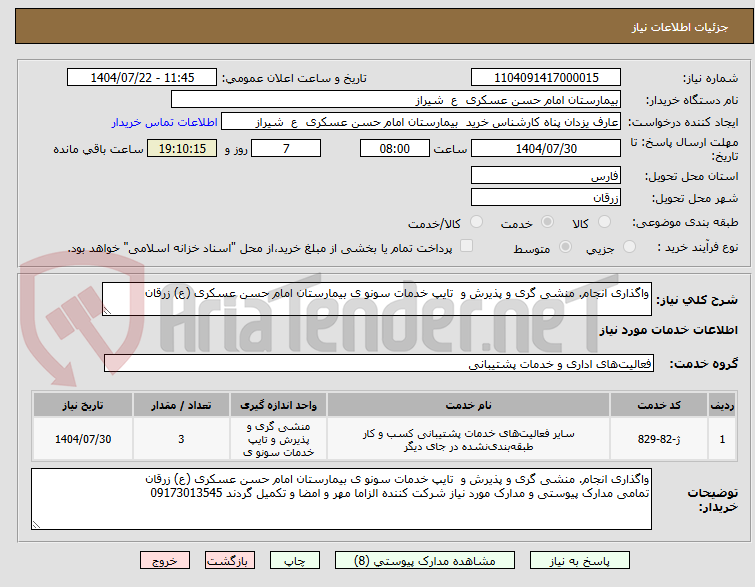Open the اطلاعات تماس خریدار link

click(165, 122)
